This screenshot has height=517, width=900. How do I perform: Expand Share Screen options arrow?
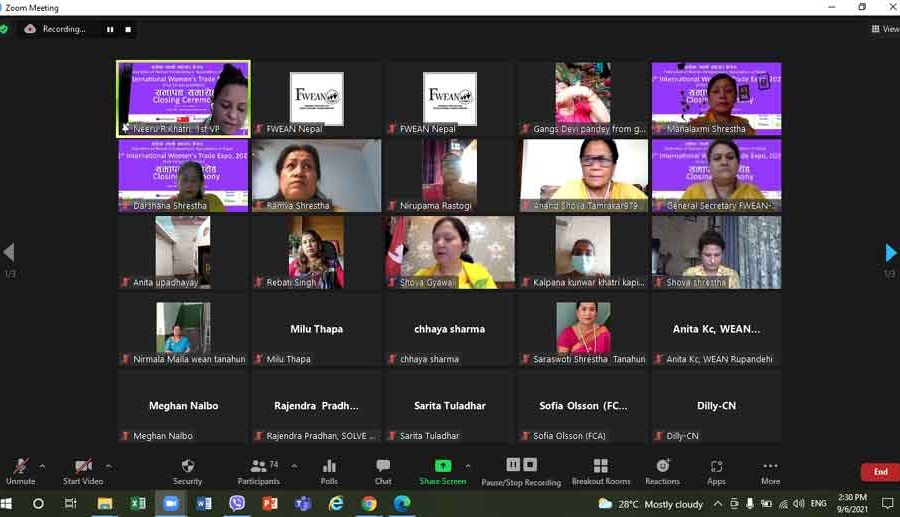(468, 465)
